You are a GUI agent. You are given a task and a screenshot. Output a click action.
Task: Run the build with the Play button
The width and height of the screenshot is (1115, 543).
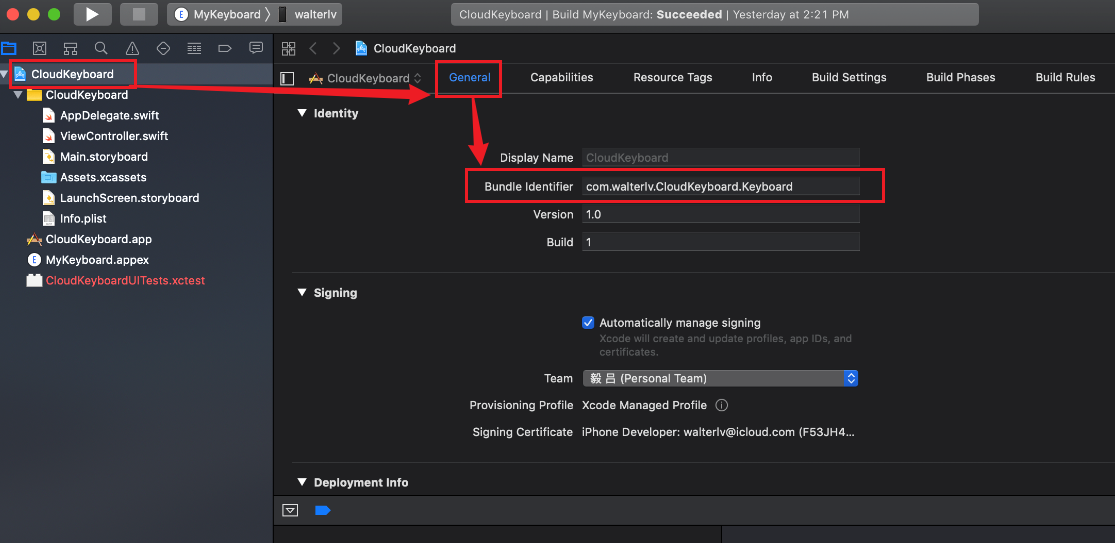pyautogui.click(x=92, y=14)
